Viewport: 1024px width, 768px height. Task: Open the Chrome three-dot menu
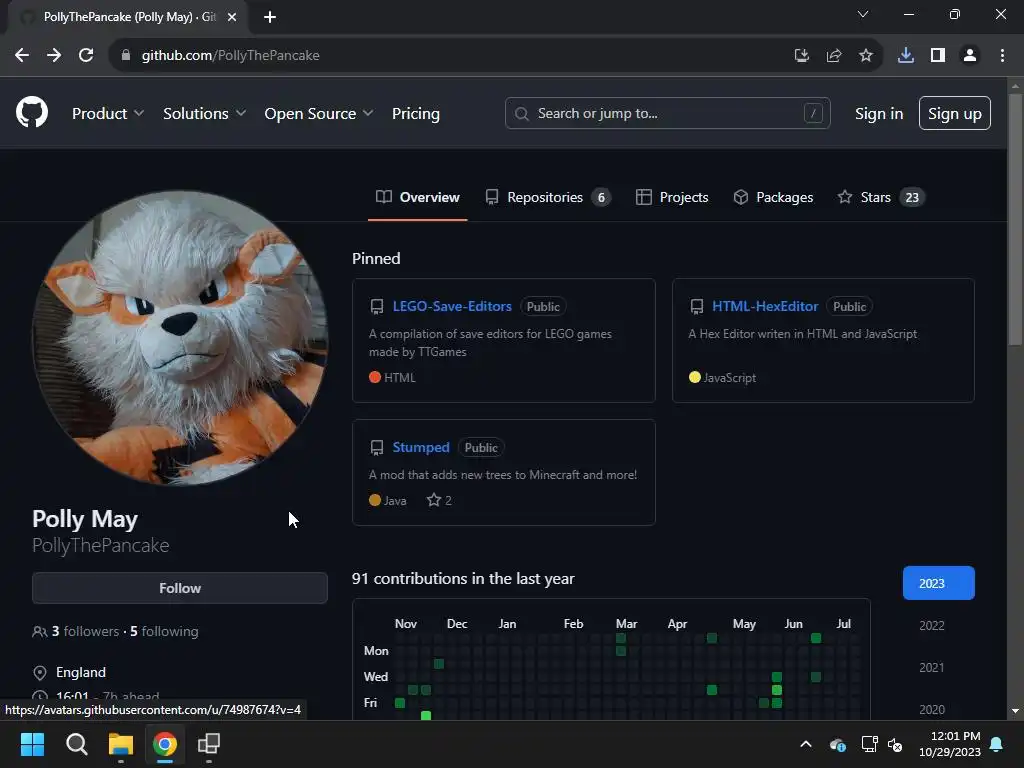click(1002, 56)
